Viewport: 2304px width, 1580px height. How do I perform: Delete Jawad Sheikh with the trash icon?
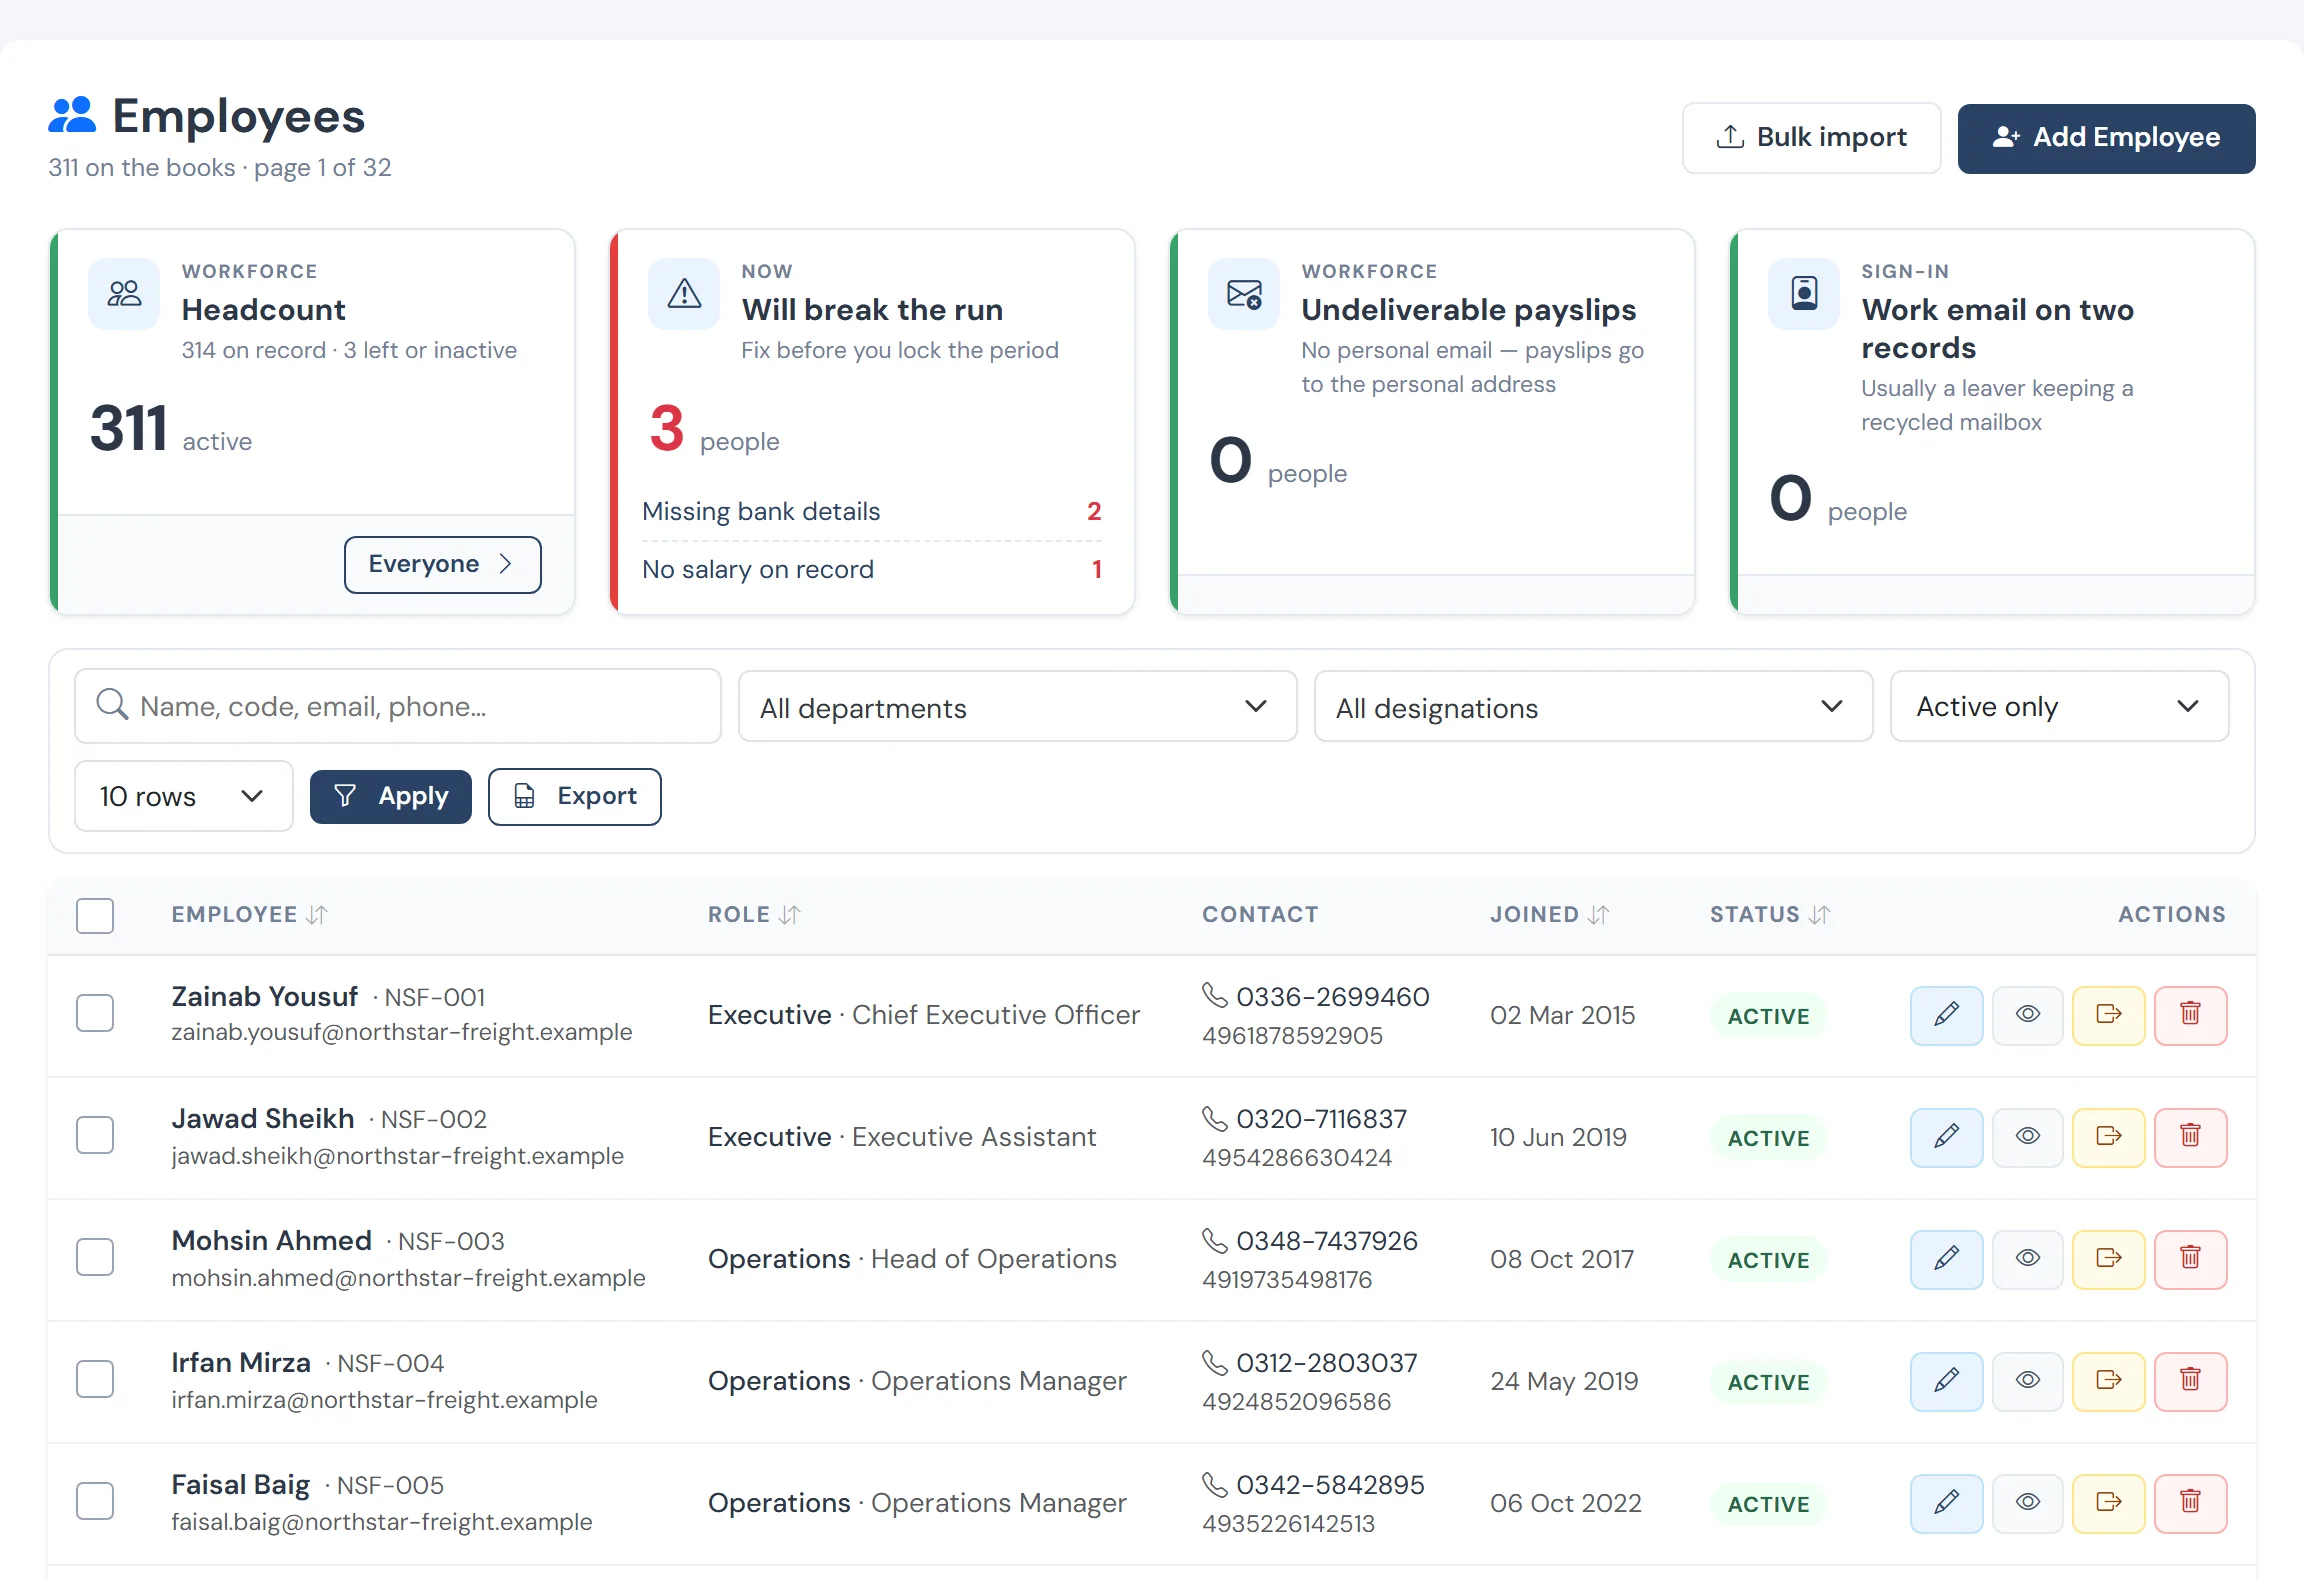click(2190, 1137)
